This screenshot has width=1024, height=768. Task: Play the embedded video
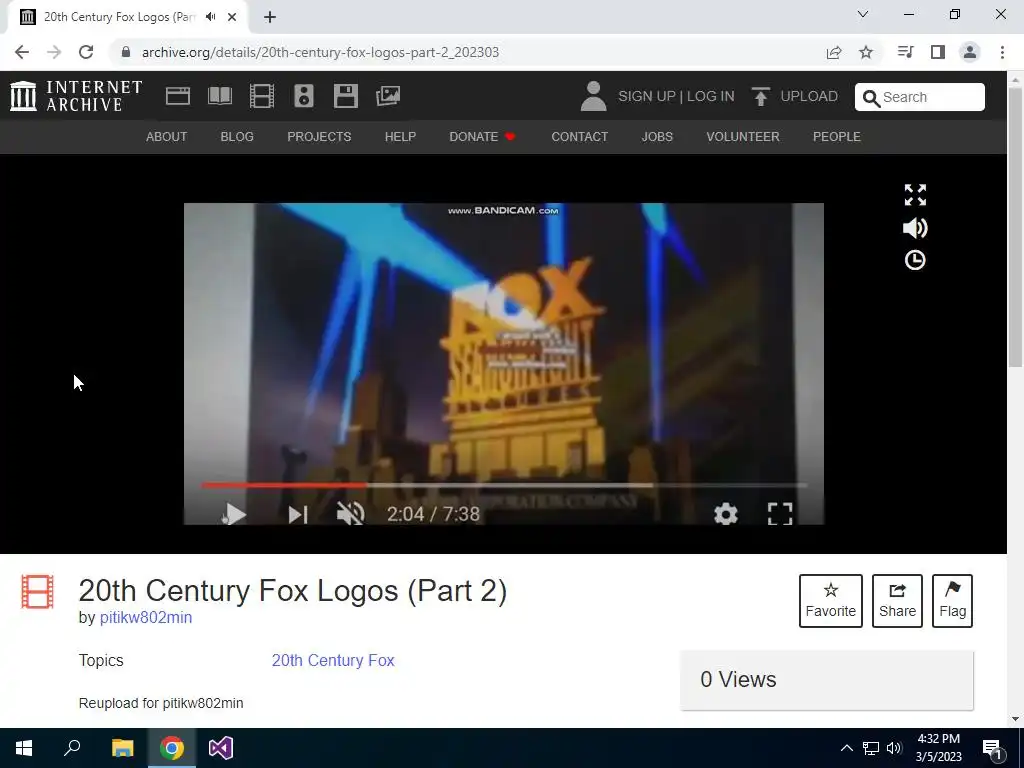234,514
